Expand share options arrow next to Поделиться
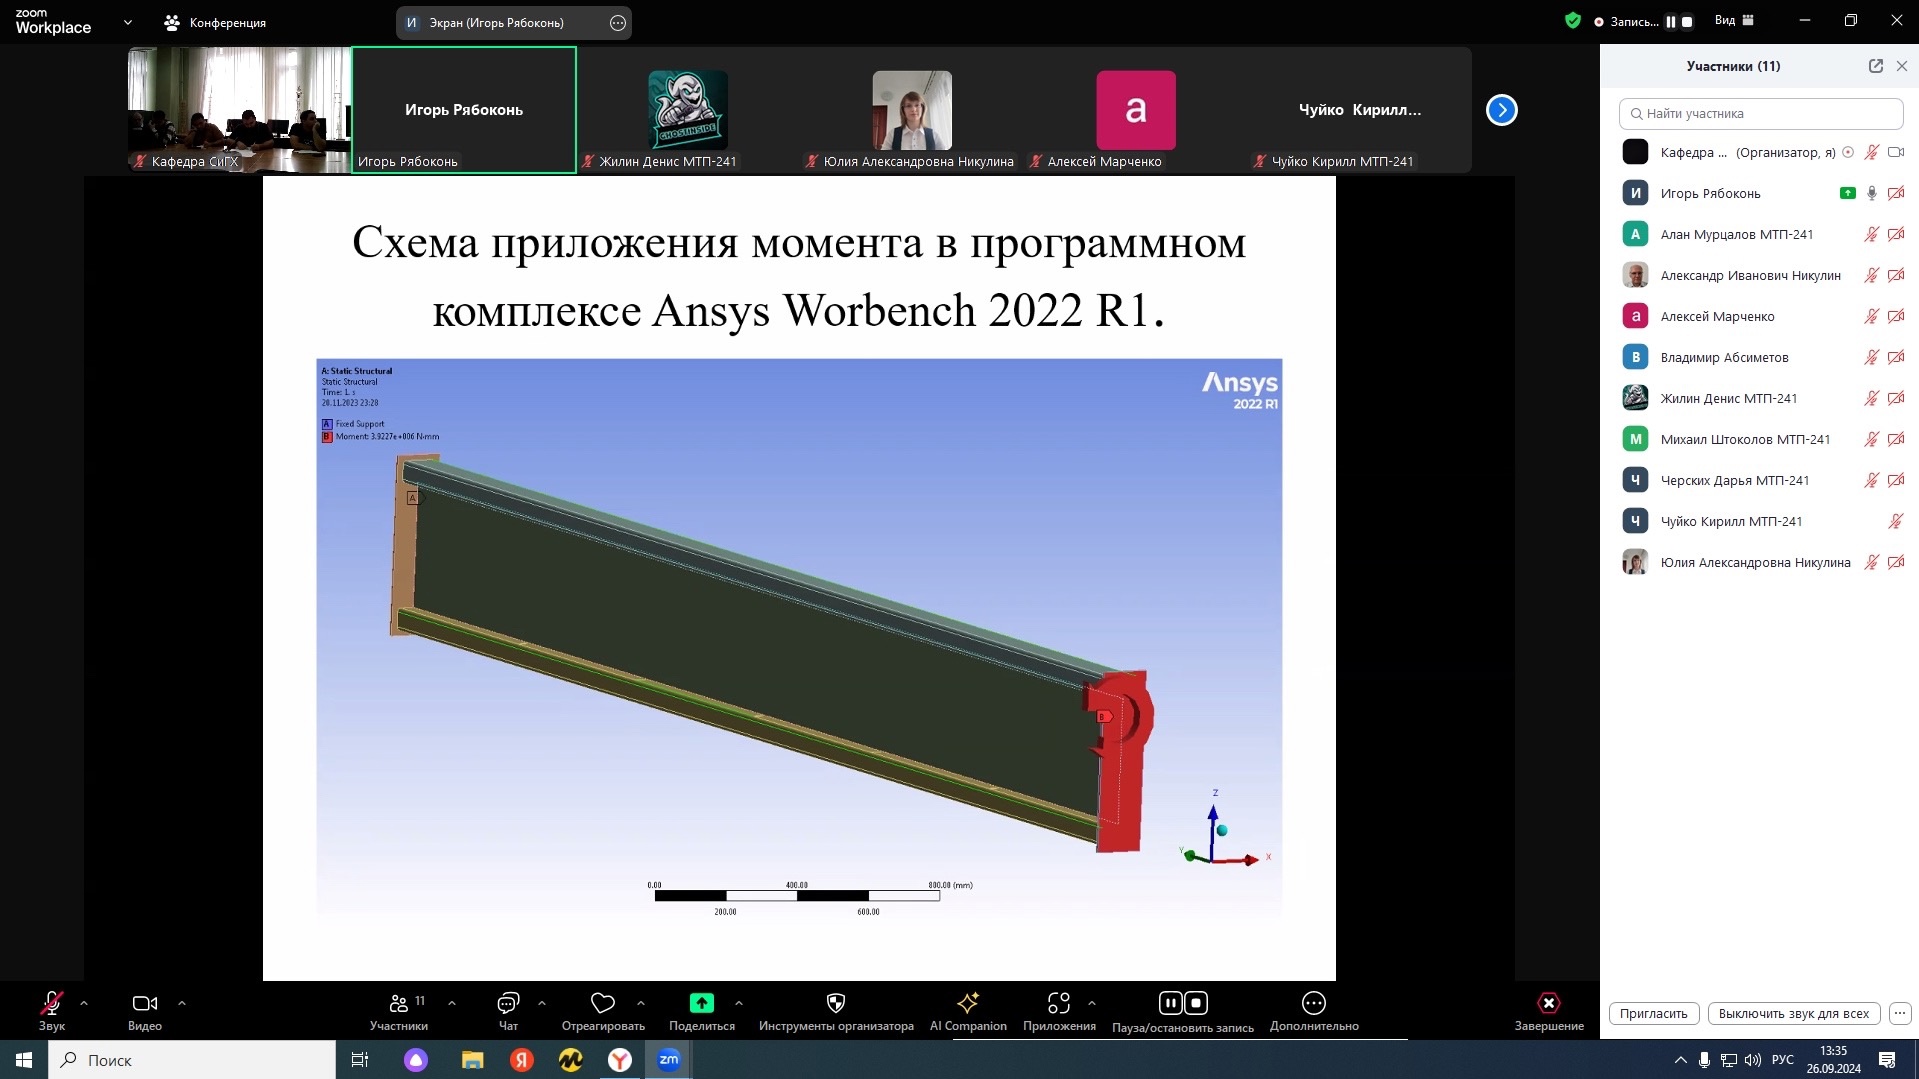This screenshot has height=1079, width=1919. [x=739, y=1003]
